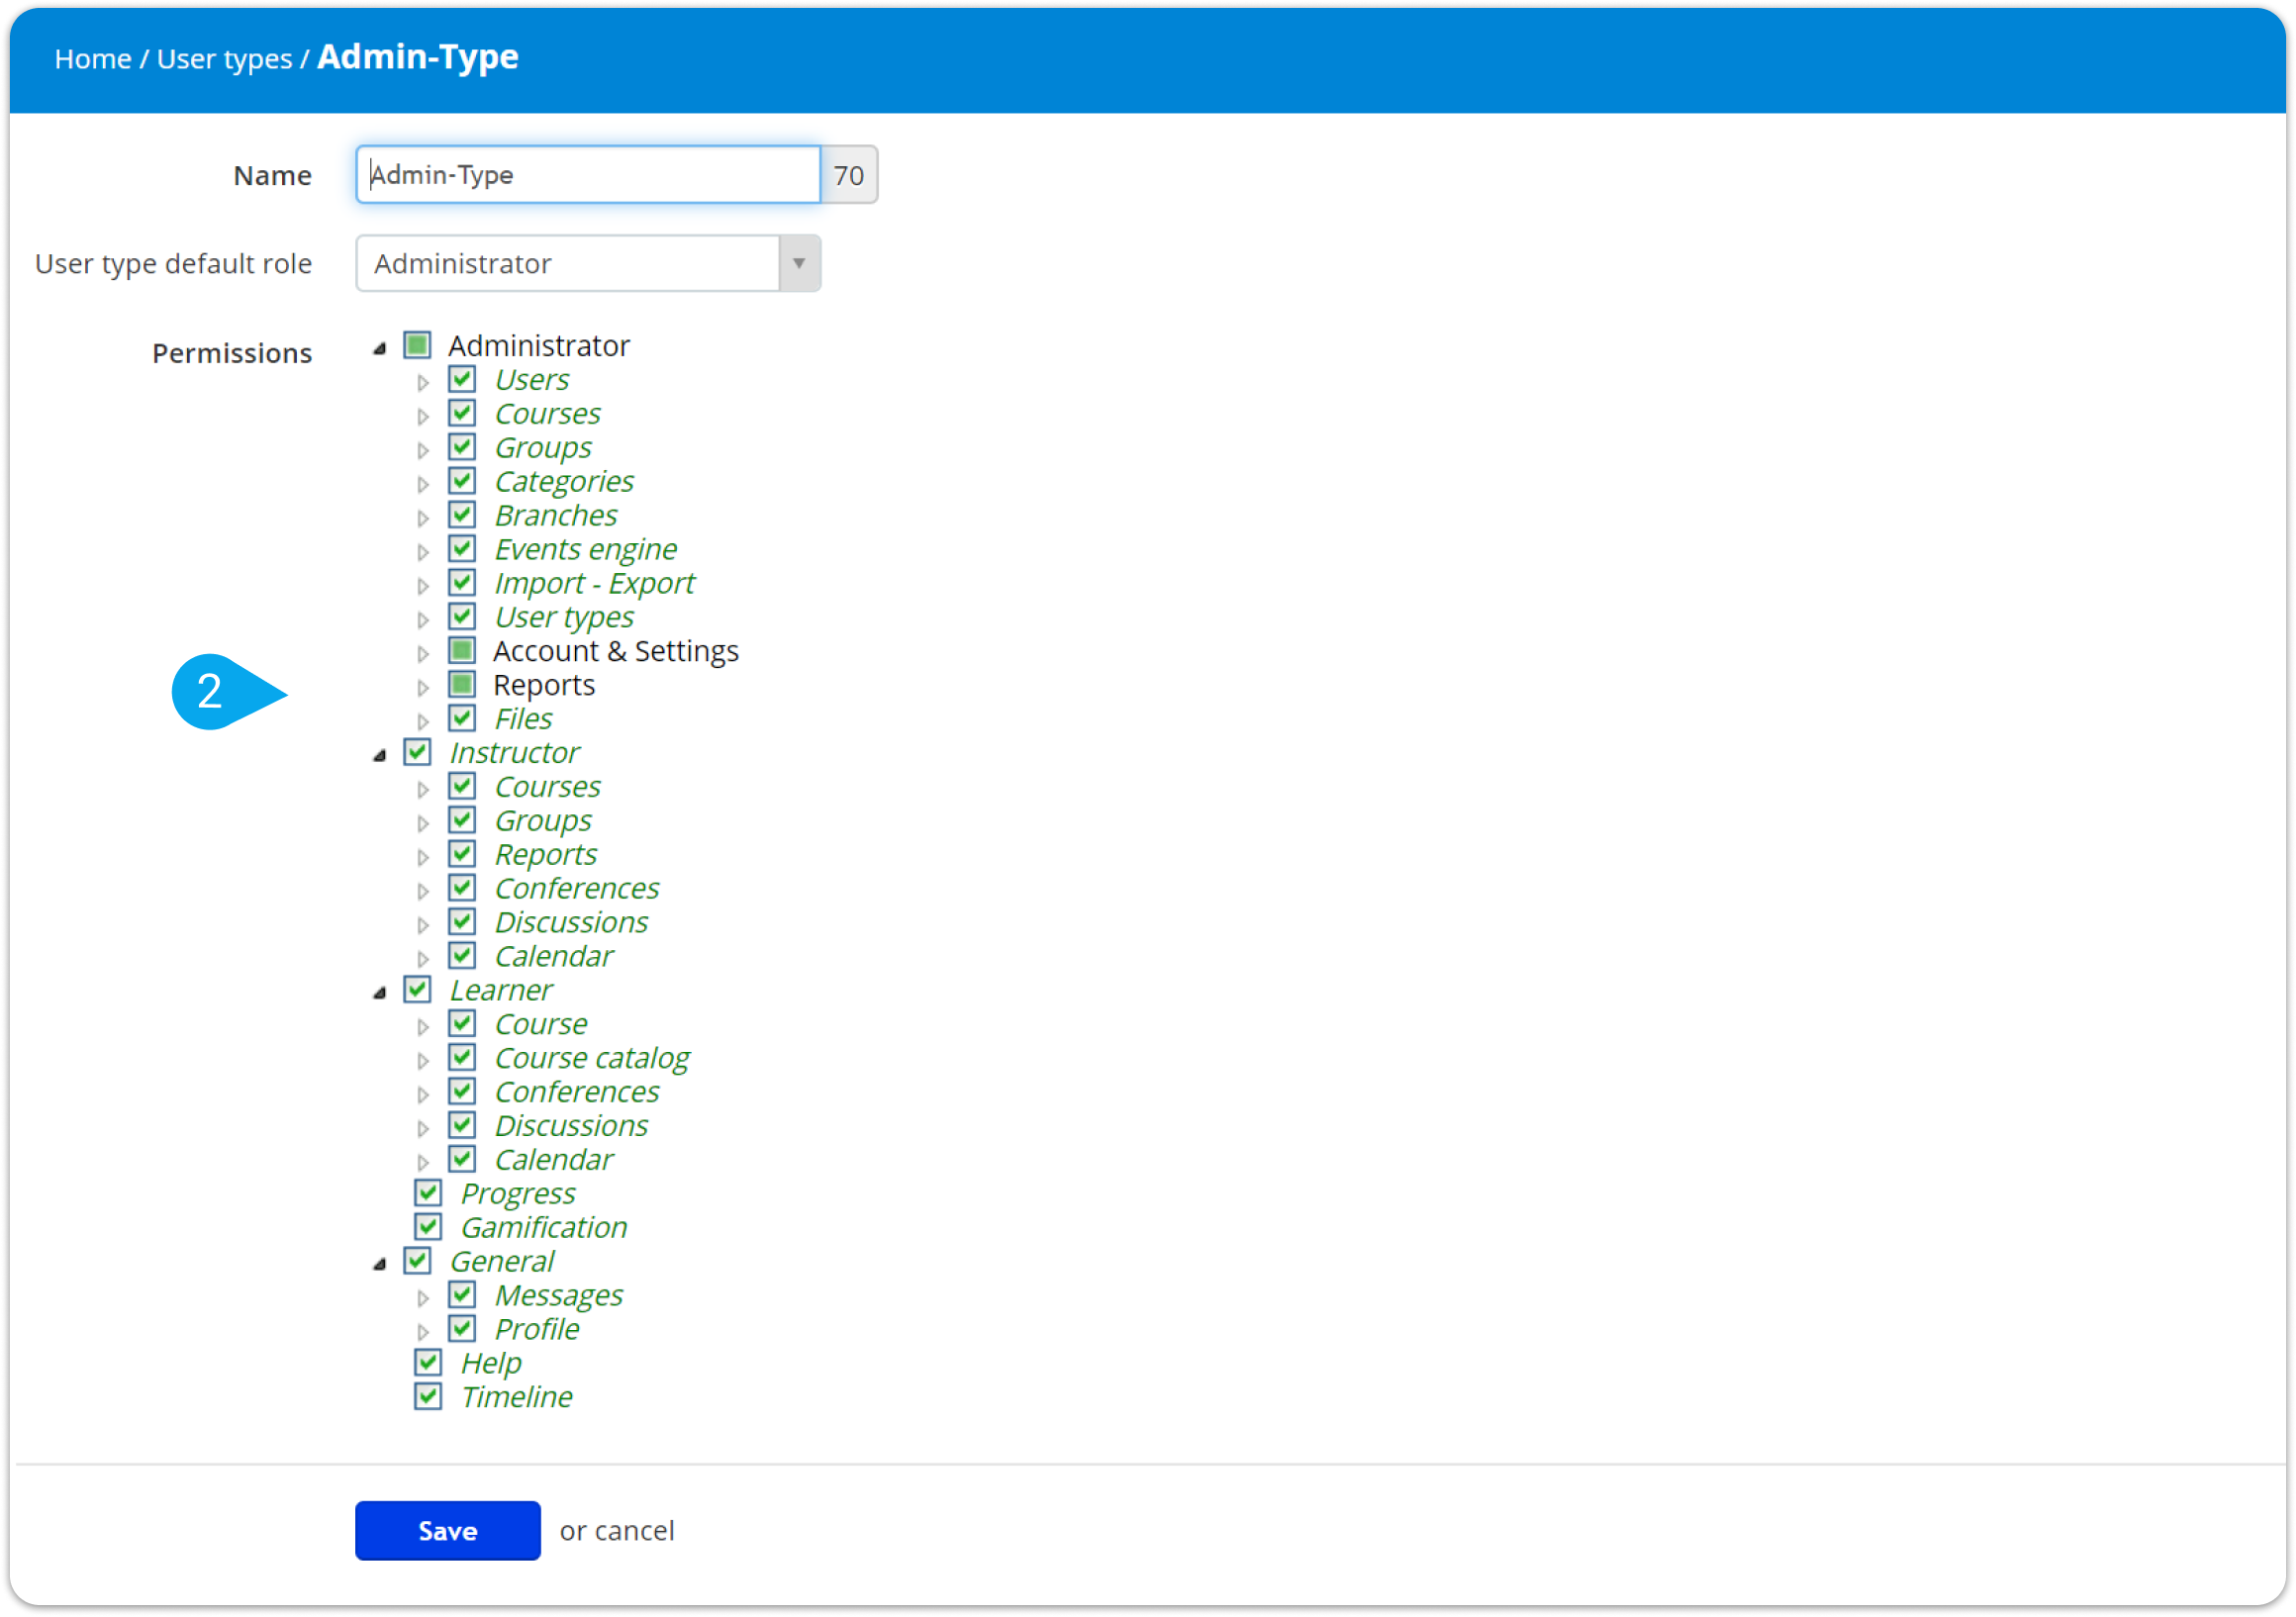The width and height of the screenshot is (2296, 1617).
Task: Toggle the Progress permission checkbox
Action: coord(427,1193)
